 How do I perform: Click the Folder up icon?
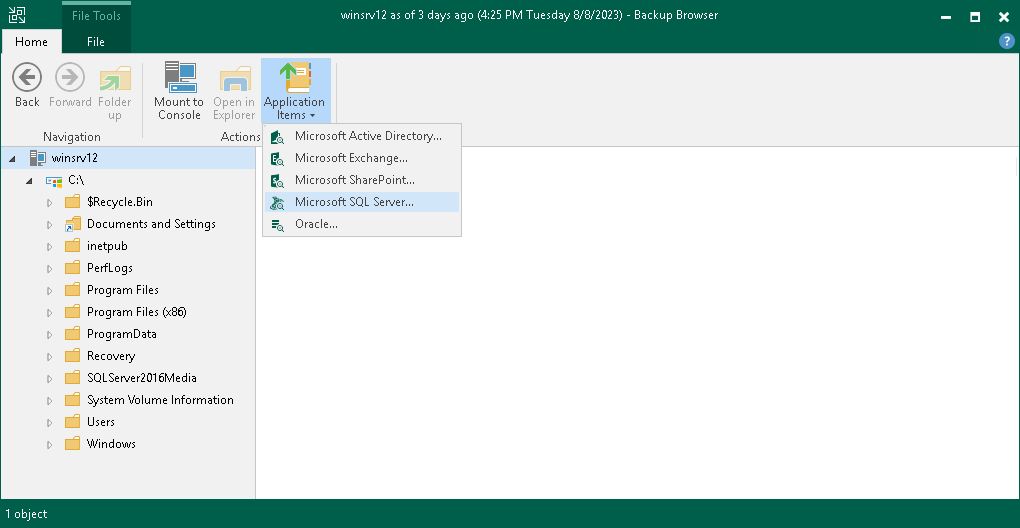(x=114, y=79)
